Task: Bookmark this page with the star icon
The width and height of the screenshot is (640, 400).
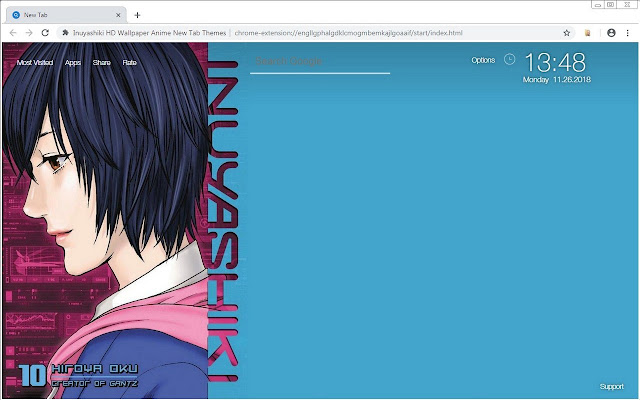Action: [x=567, y=33]
